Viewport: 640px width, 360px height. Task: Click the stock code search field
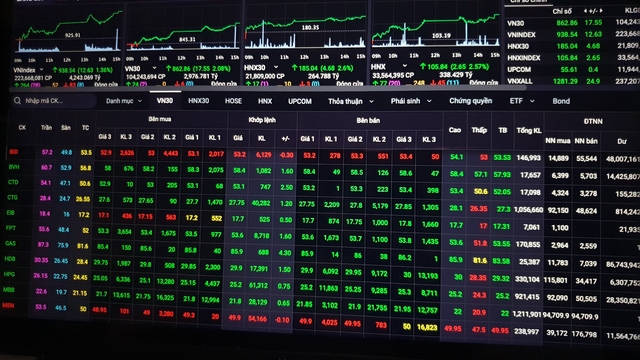point(55,100)
